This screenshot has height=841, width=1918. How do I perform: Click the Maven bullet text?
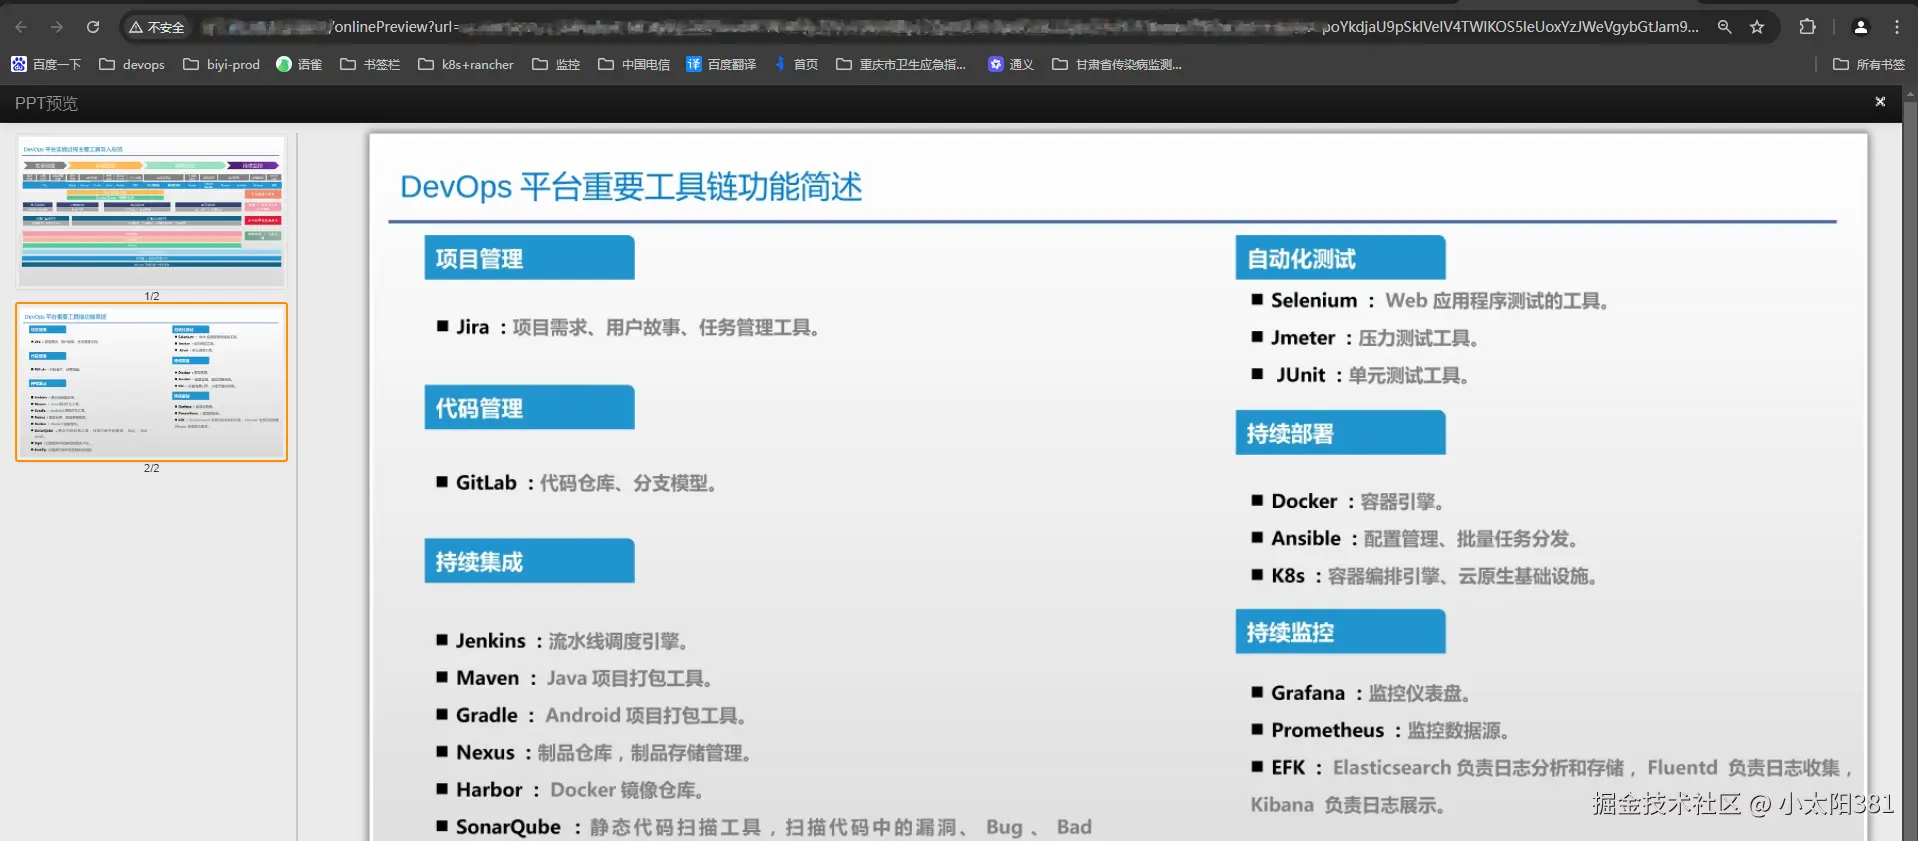click(x=574, y=678)
